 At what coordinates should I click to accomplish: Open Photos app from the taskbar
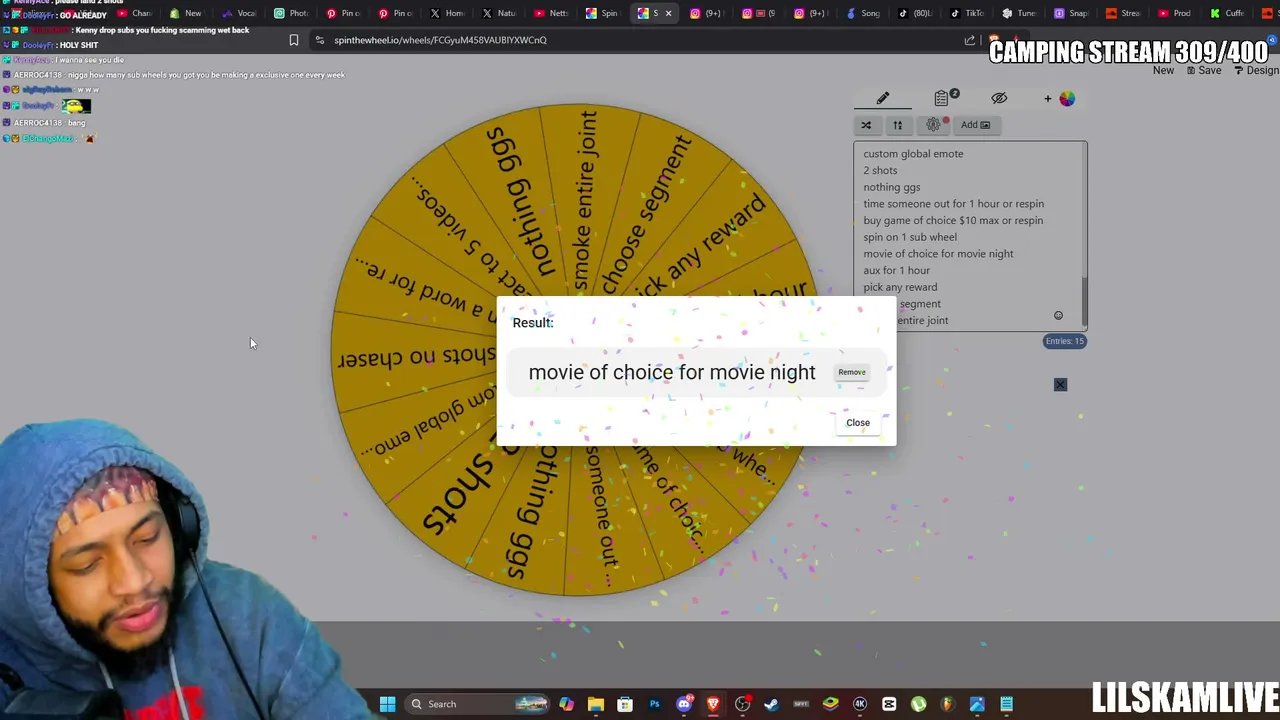977,704
